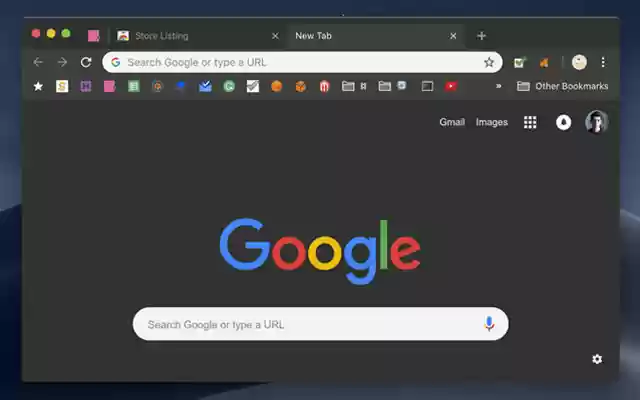Screen dimensions: 640x400
Task: Open the green circular C bookmark
Action: tap(229, 86)
